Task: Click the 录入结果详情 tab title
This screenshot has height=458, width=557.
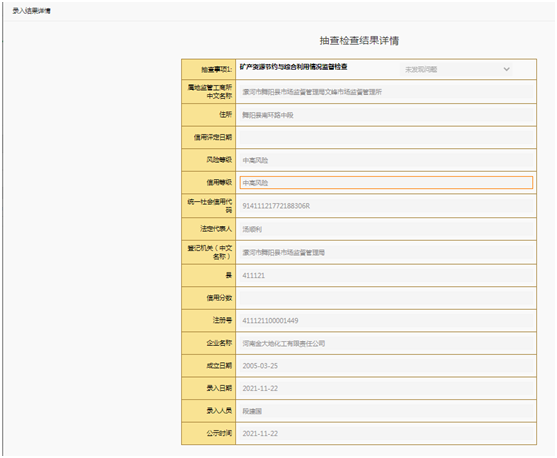Action: tap(32, 11)
